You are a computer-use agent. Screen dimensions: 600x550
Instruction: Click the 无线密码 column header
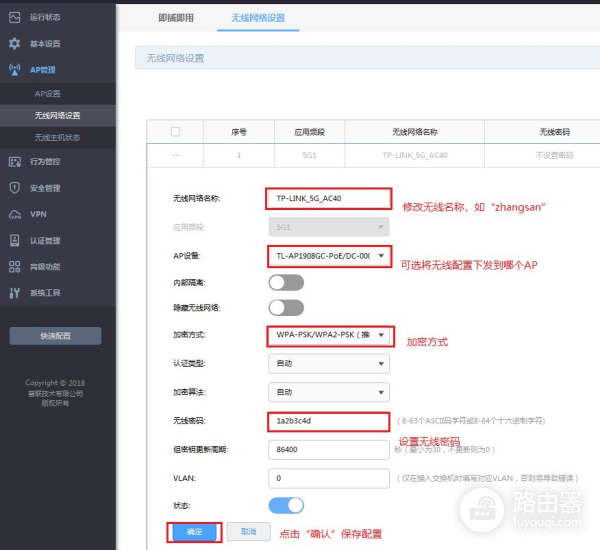554,132
